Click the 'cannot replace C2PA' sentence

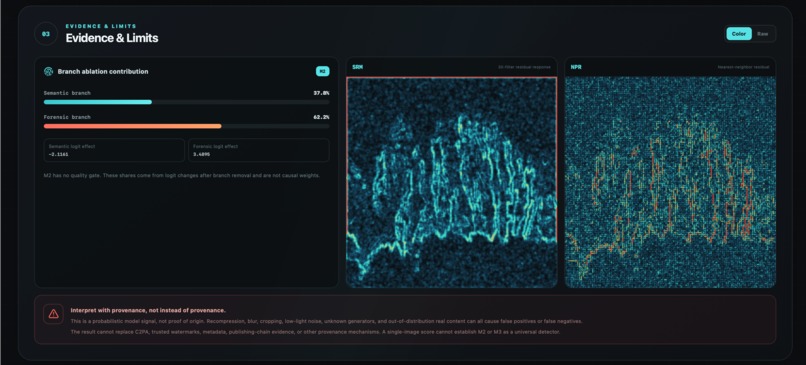point(315,332)
